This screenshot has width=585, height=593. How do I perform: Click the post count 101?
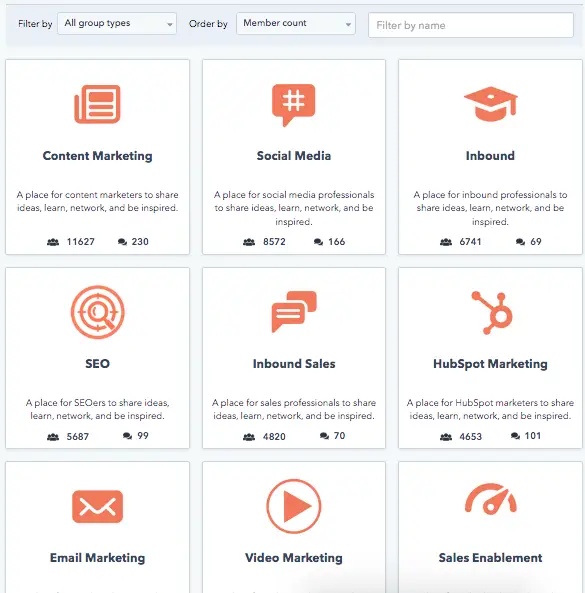point(533,436)
